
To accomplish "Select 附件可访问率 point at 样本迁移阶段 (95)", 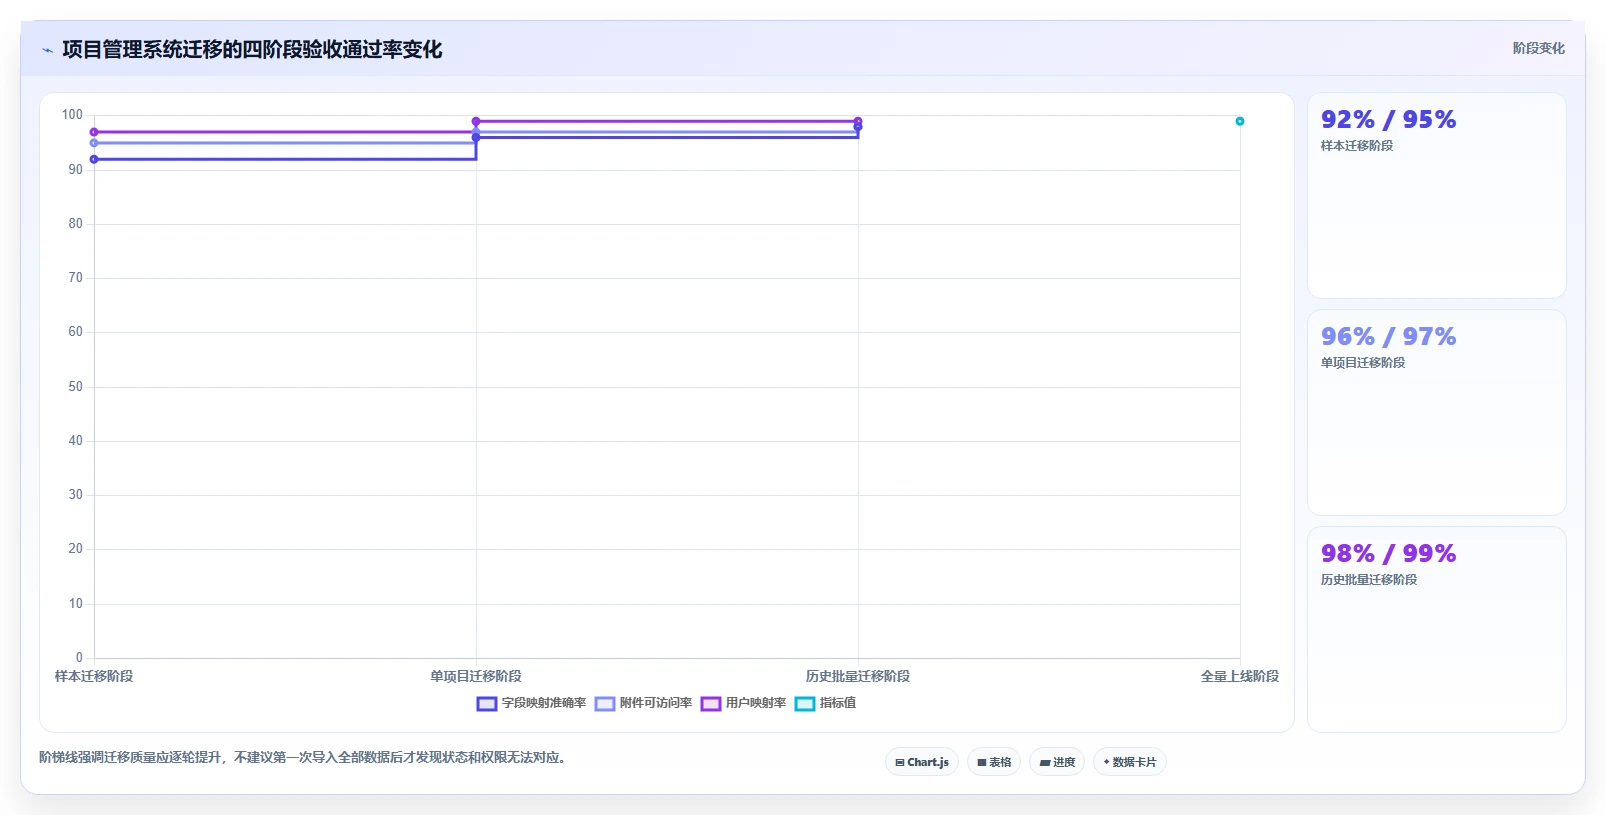I will [94, 143].
